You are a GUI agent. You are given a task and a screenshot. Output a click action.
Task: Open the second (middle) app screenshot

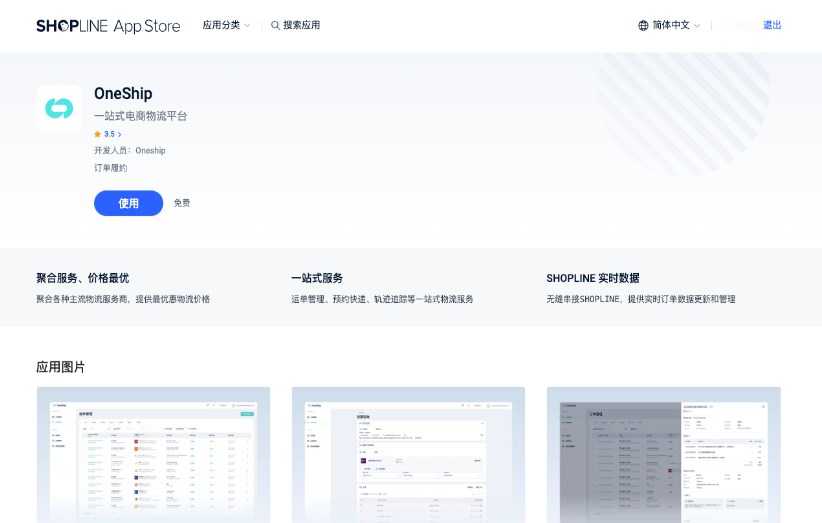point(408,454)
